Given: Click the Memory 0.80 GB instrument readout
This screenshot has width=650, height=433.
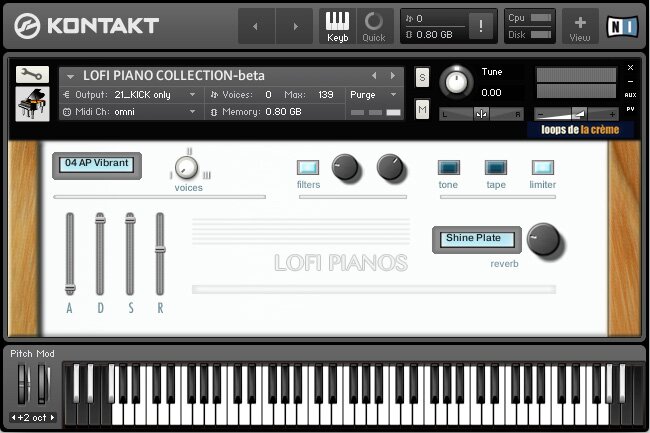Looking at the screenshot, I should [283, 111].
